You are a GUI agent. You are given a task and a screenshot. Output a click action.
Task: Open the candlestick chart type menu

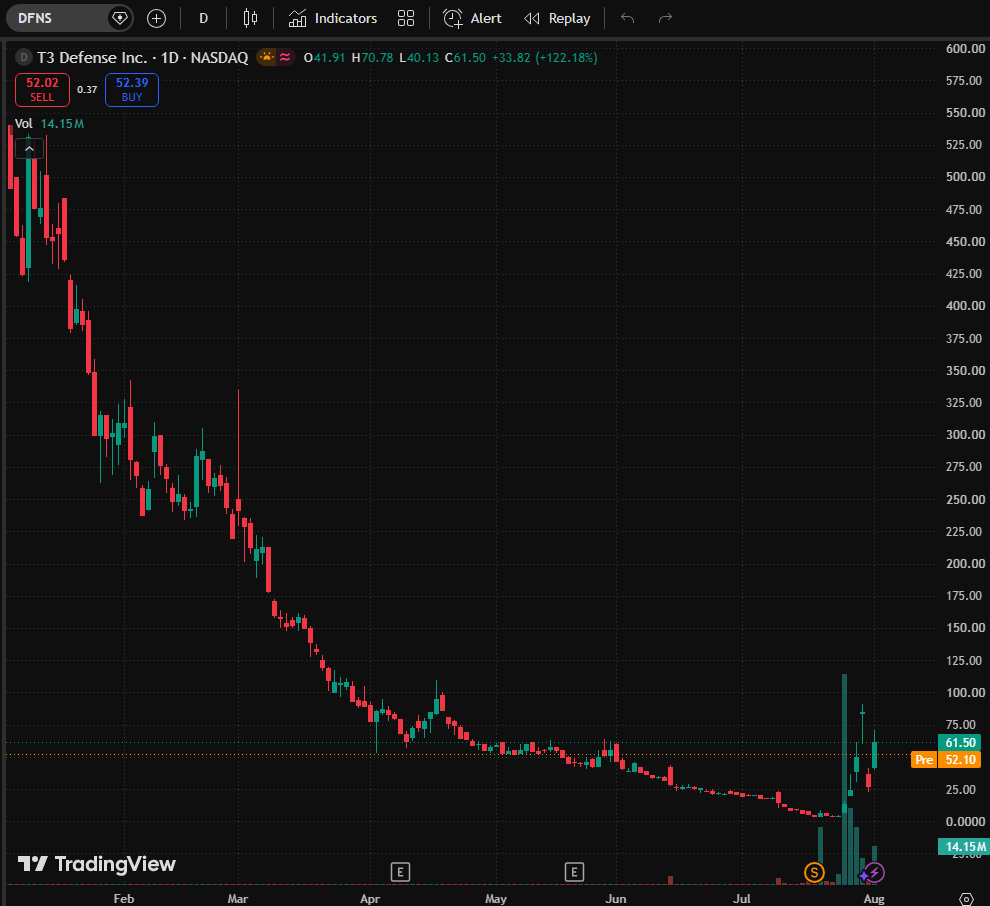250,18
